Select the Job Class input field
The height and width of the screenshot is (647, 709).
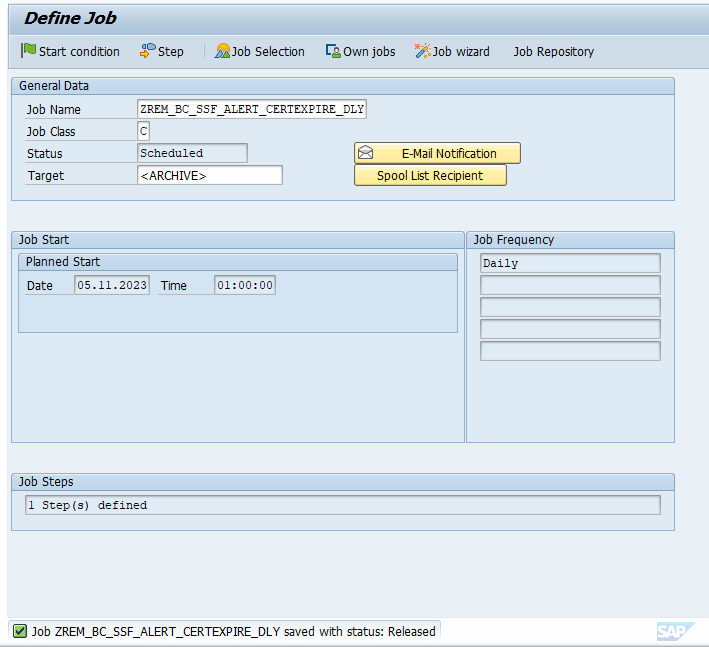tap(143, 131)
